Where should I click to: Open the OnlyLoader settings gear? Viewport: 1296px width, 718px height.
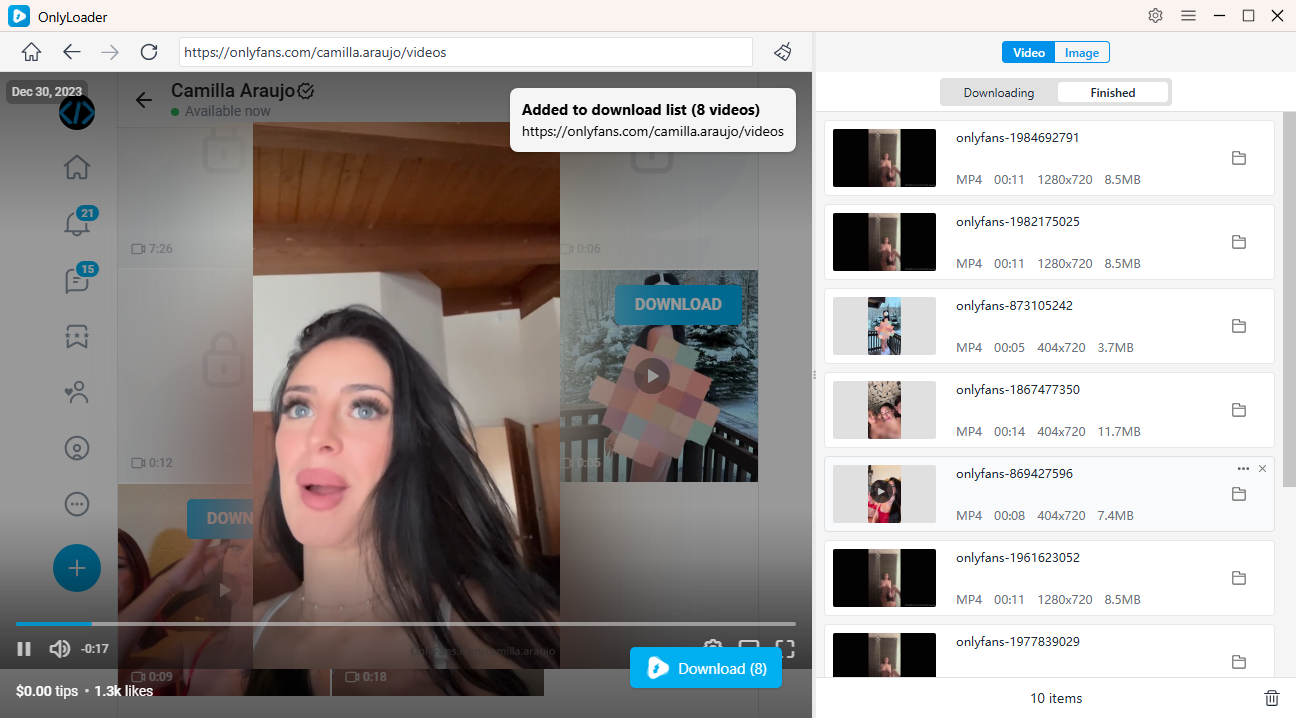click(x=1155, y=16)
